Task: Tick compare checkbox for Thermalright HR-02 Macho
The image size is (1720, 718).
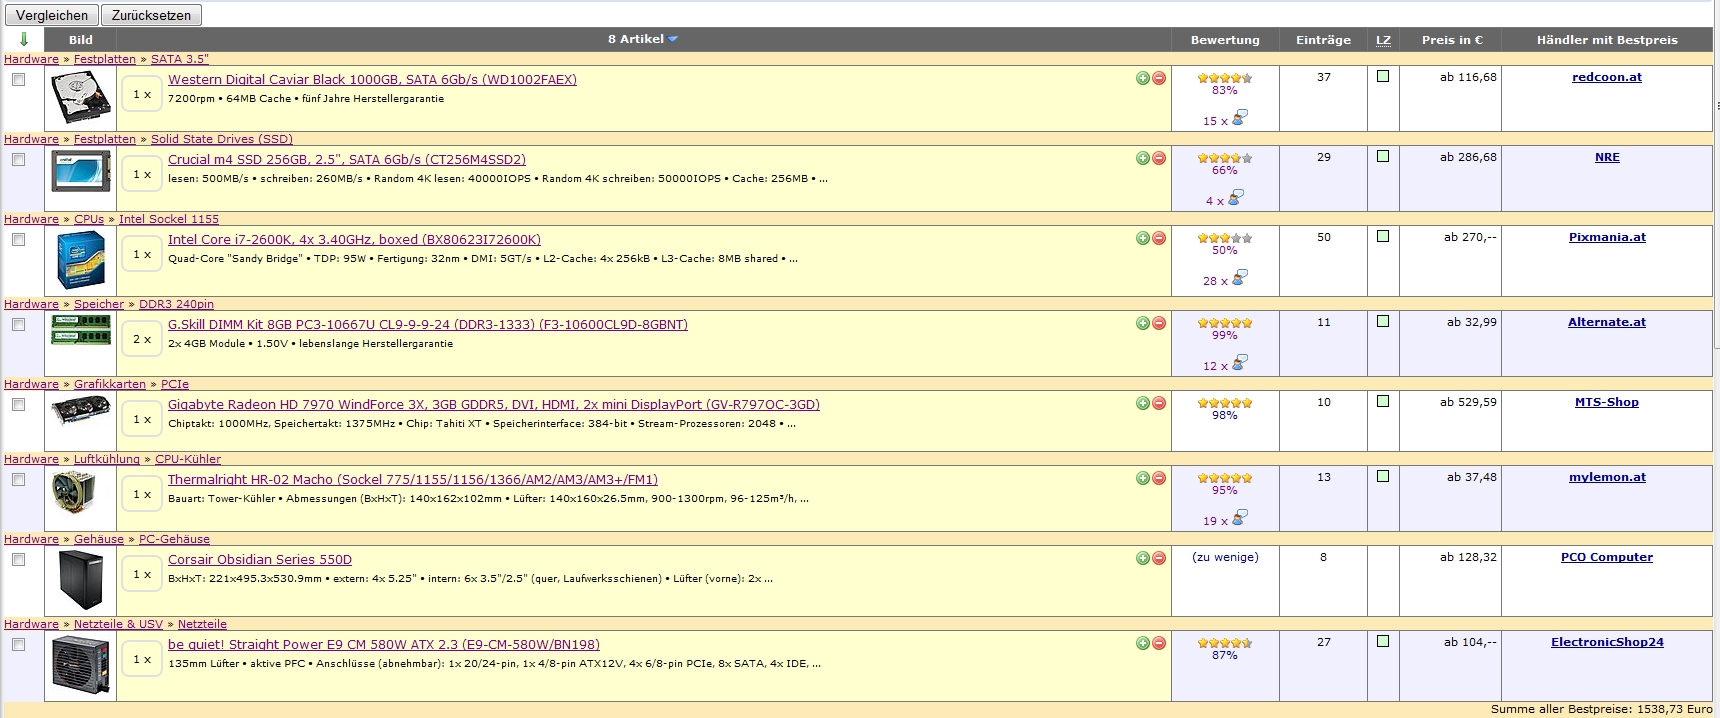Action: point(18,479)
